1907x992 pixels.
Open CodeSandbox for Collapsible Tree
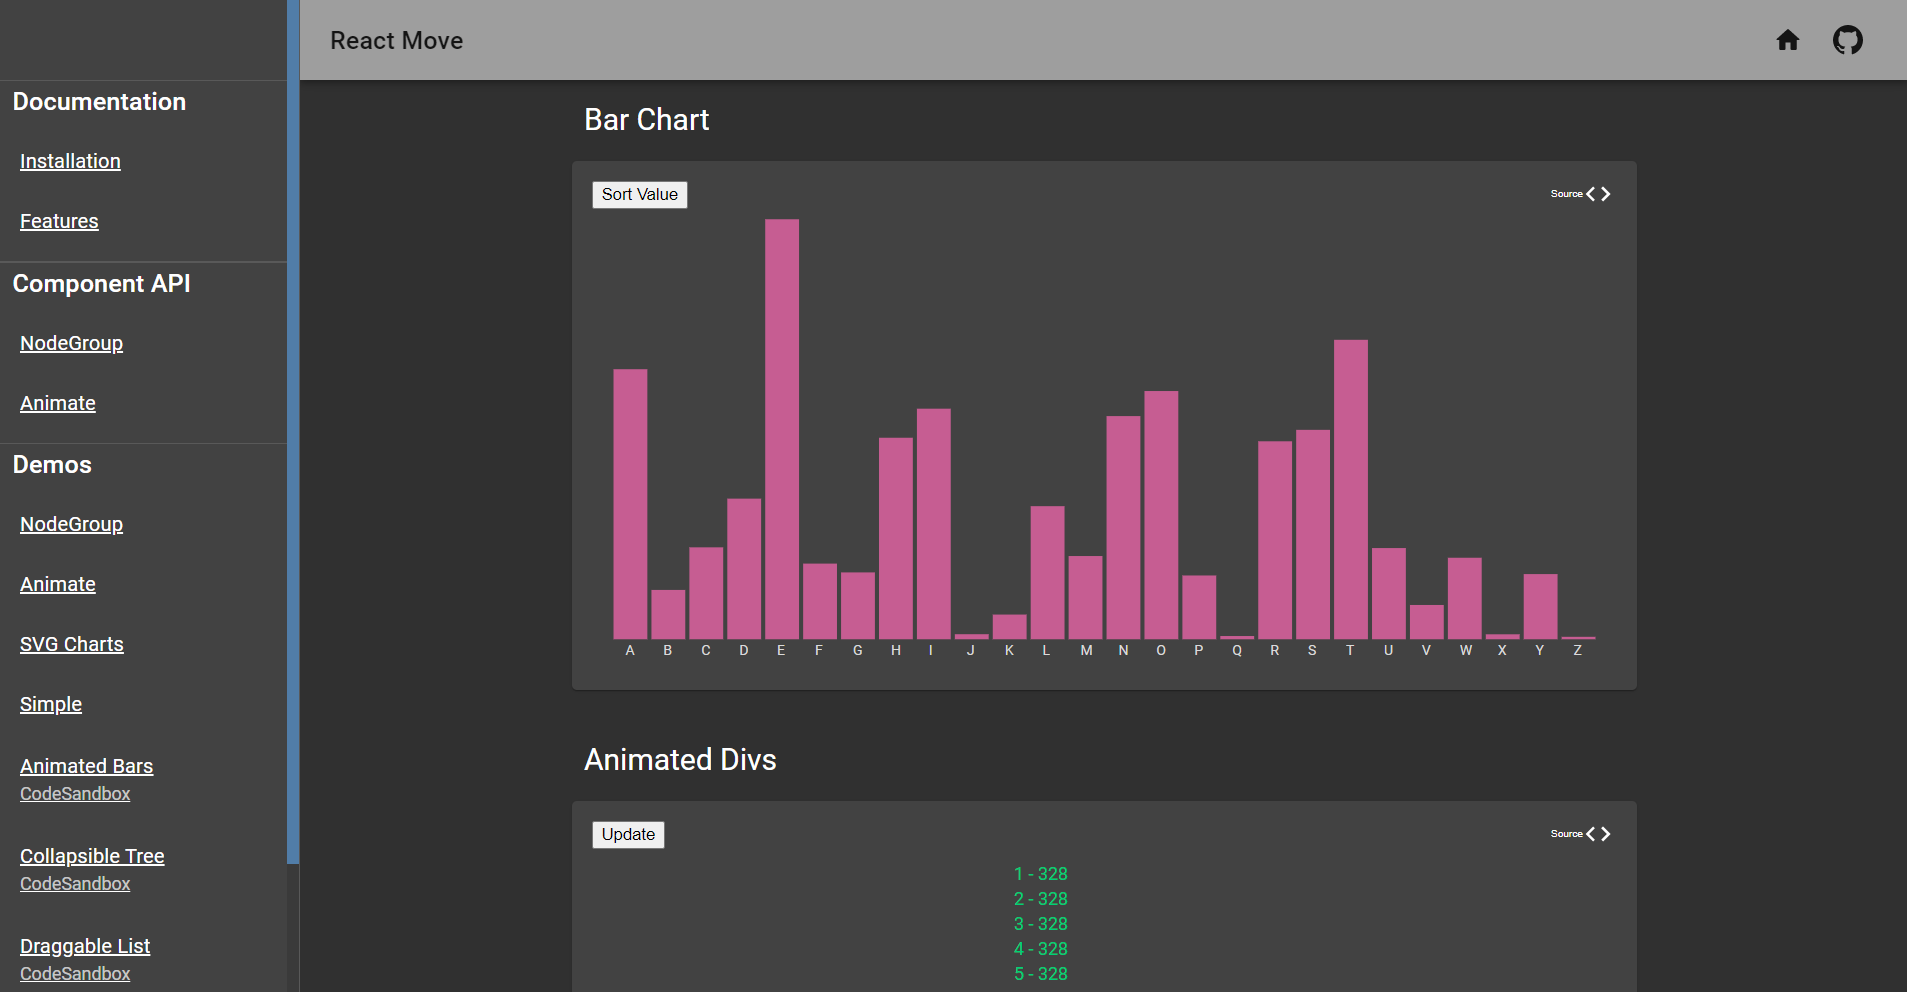[x=75, y=884]
